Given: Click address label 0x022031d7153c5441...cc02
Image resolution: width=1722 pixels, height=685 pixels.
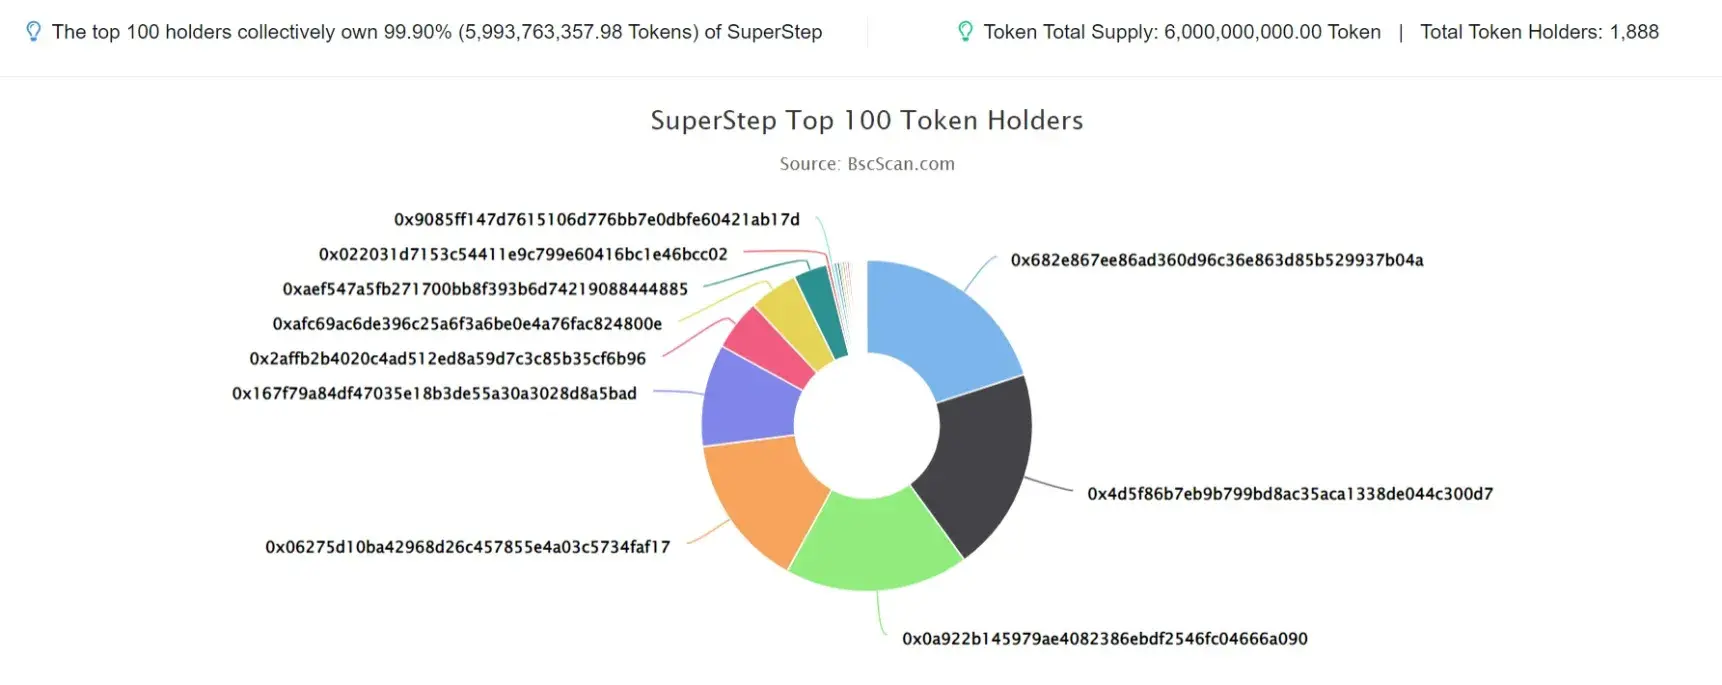Looking at the screenshot, I should click(x=523, y=255).
